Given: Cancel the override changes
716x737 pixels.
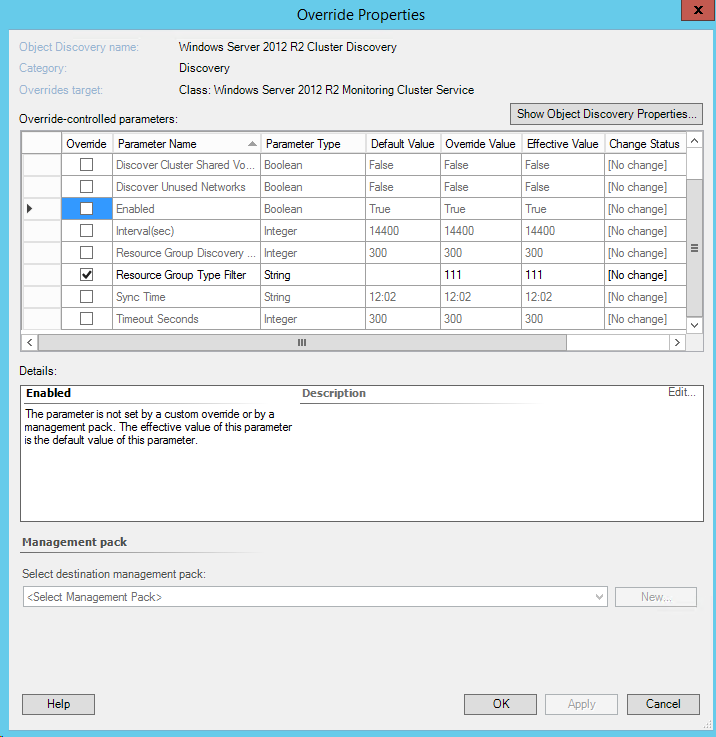Looking at the screenshot, I should coord(662,704).
